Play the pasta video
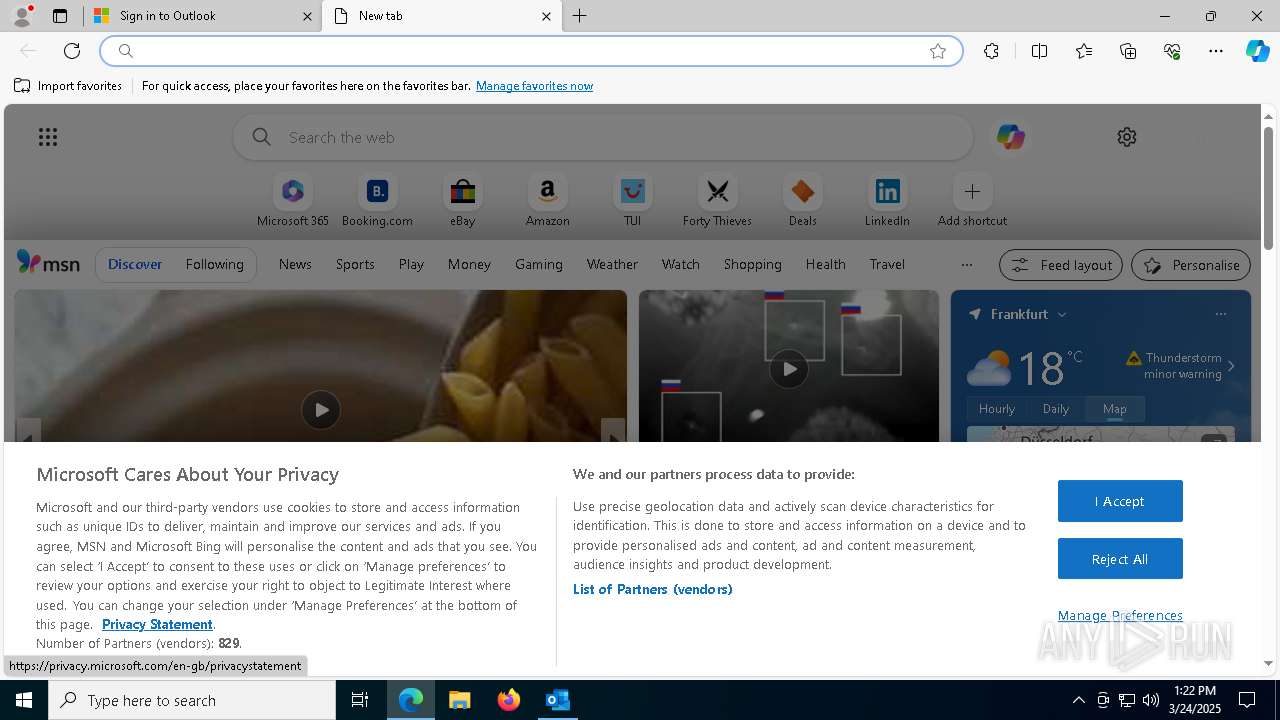Screen dimensions: 1280x720 pyautogui.click(x=321, y=410)
